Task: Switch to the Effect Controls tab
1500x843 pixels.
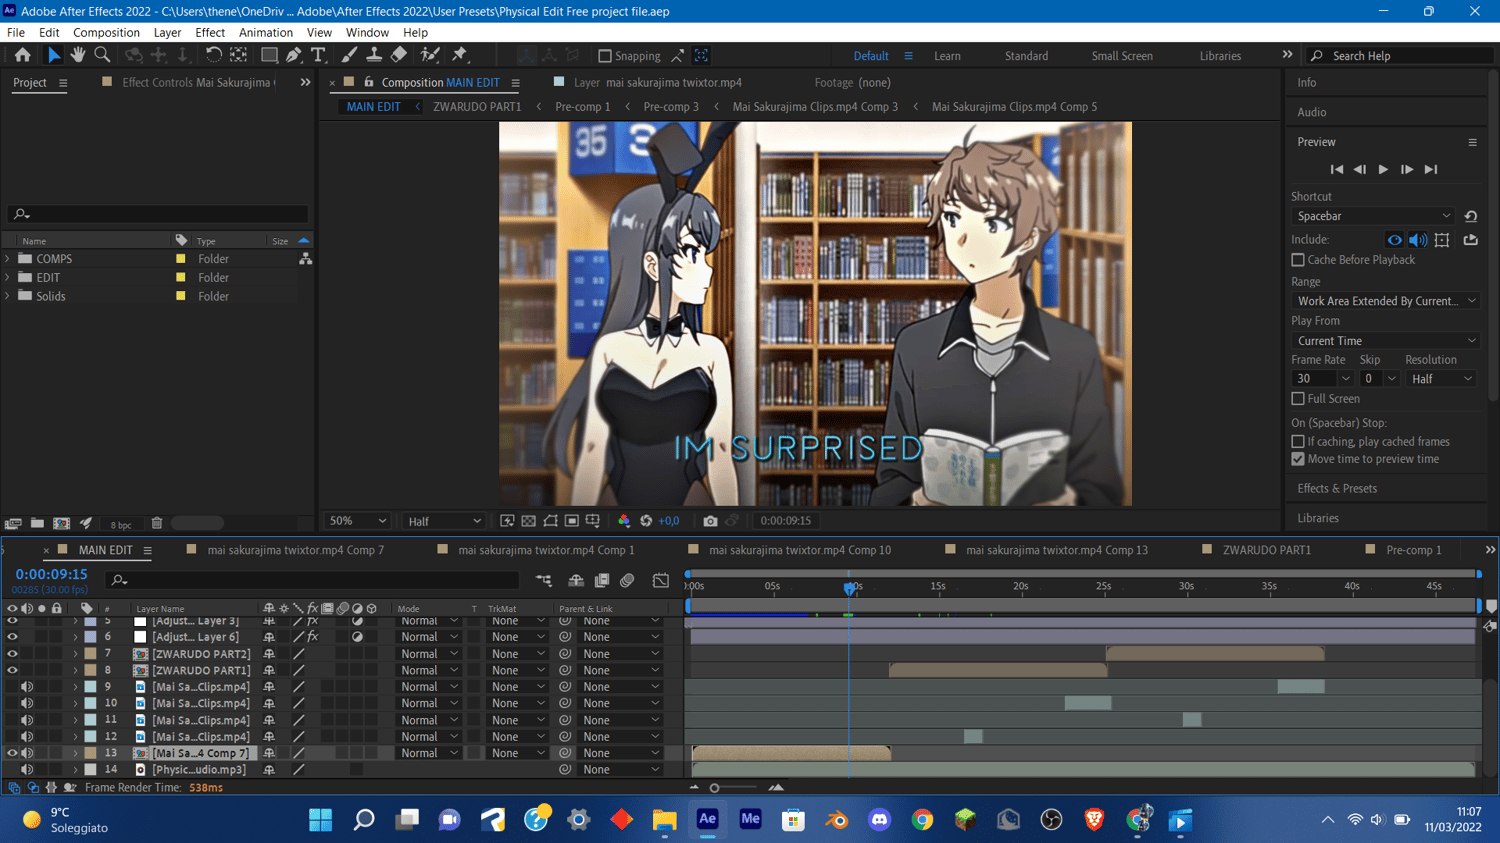Action: [197, 83]
